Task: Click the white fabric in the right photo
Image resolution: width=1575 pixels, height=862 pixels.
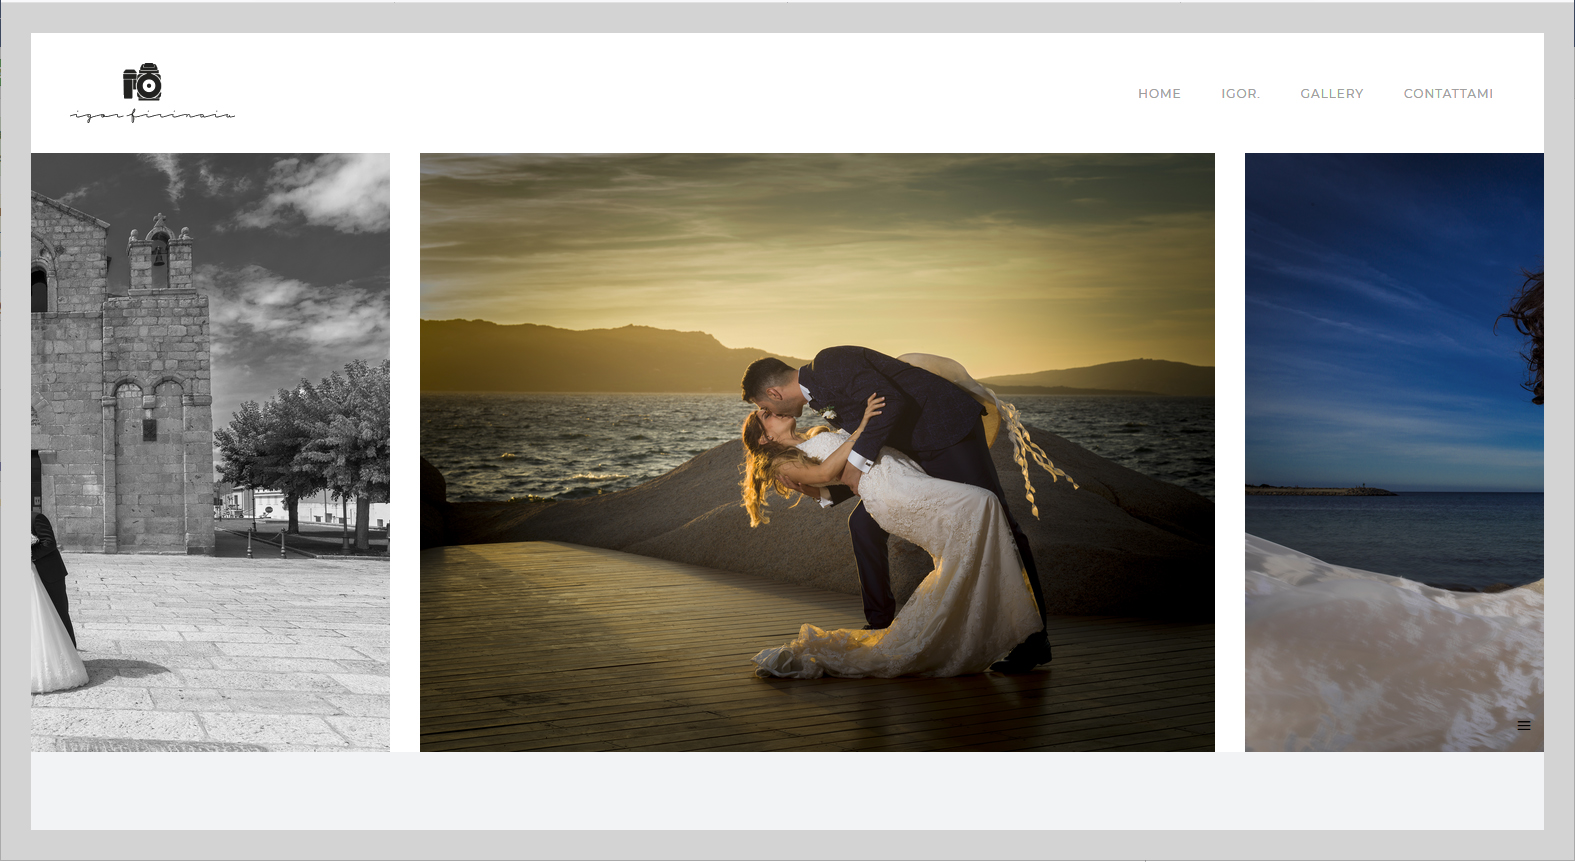Action: [x=1400, y=650]
